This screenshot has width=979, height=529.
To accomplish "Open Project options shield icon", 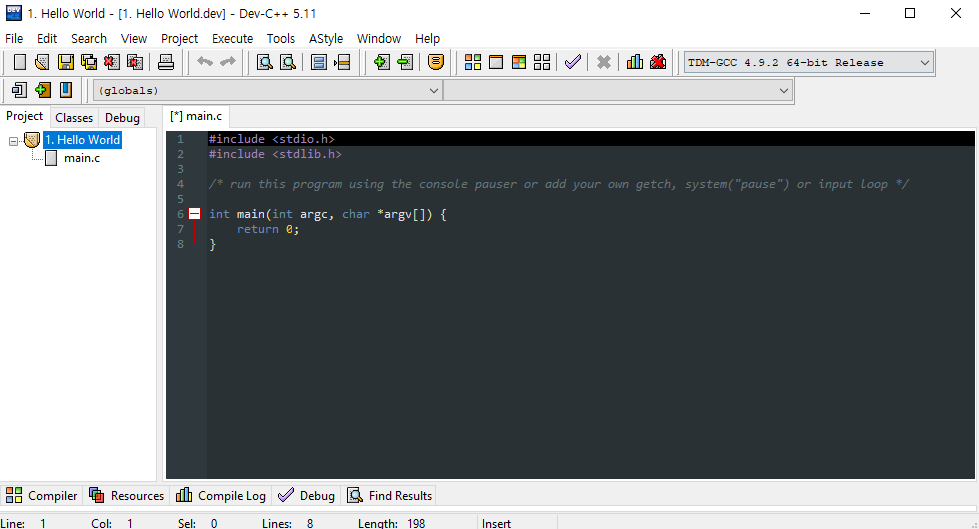I will click(x=436, y=62).
